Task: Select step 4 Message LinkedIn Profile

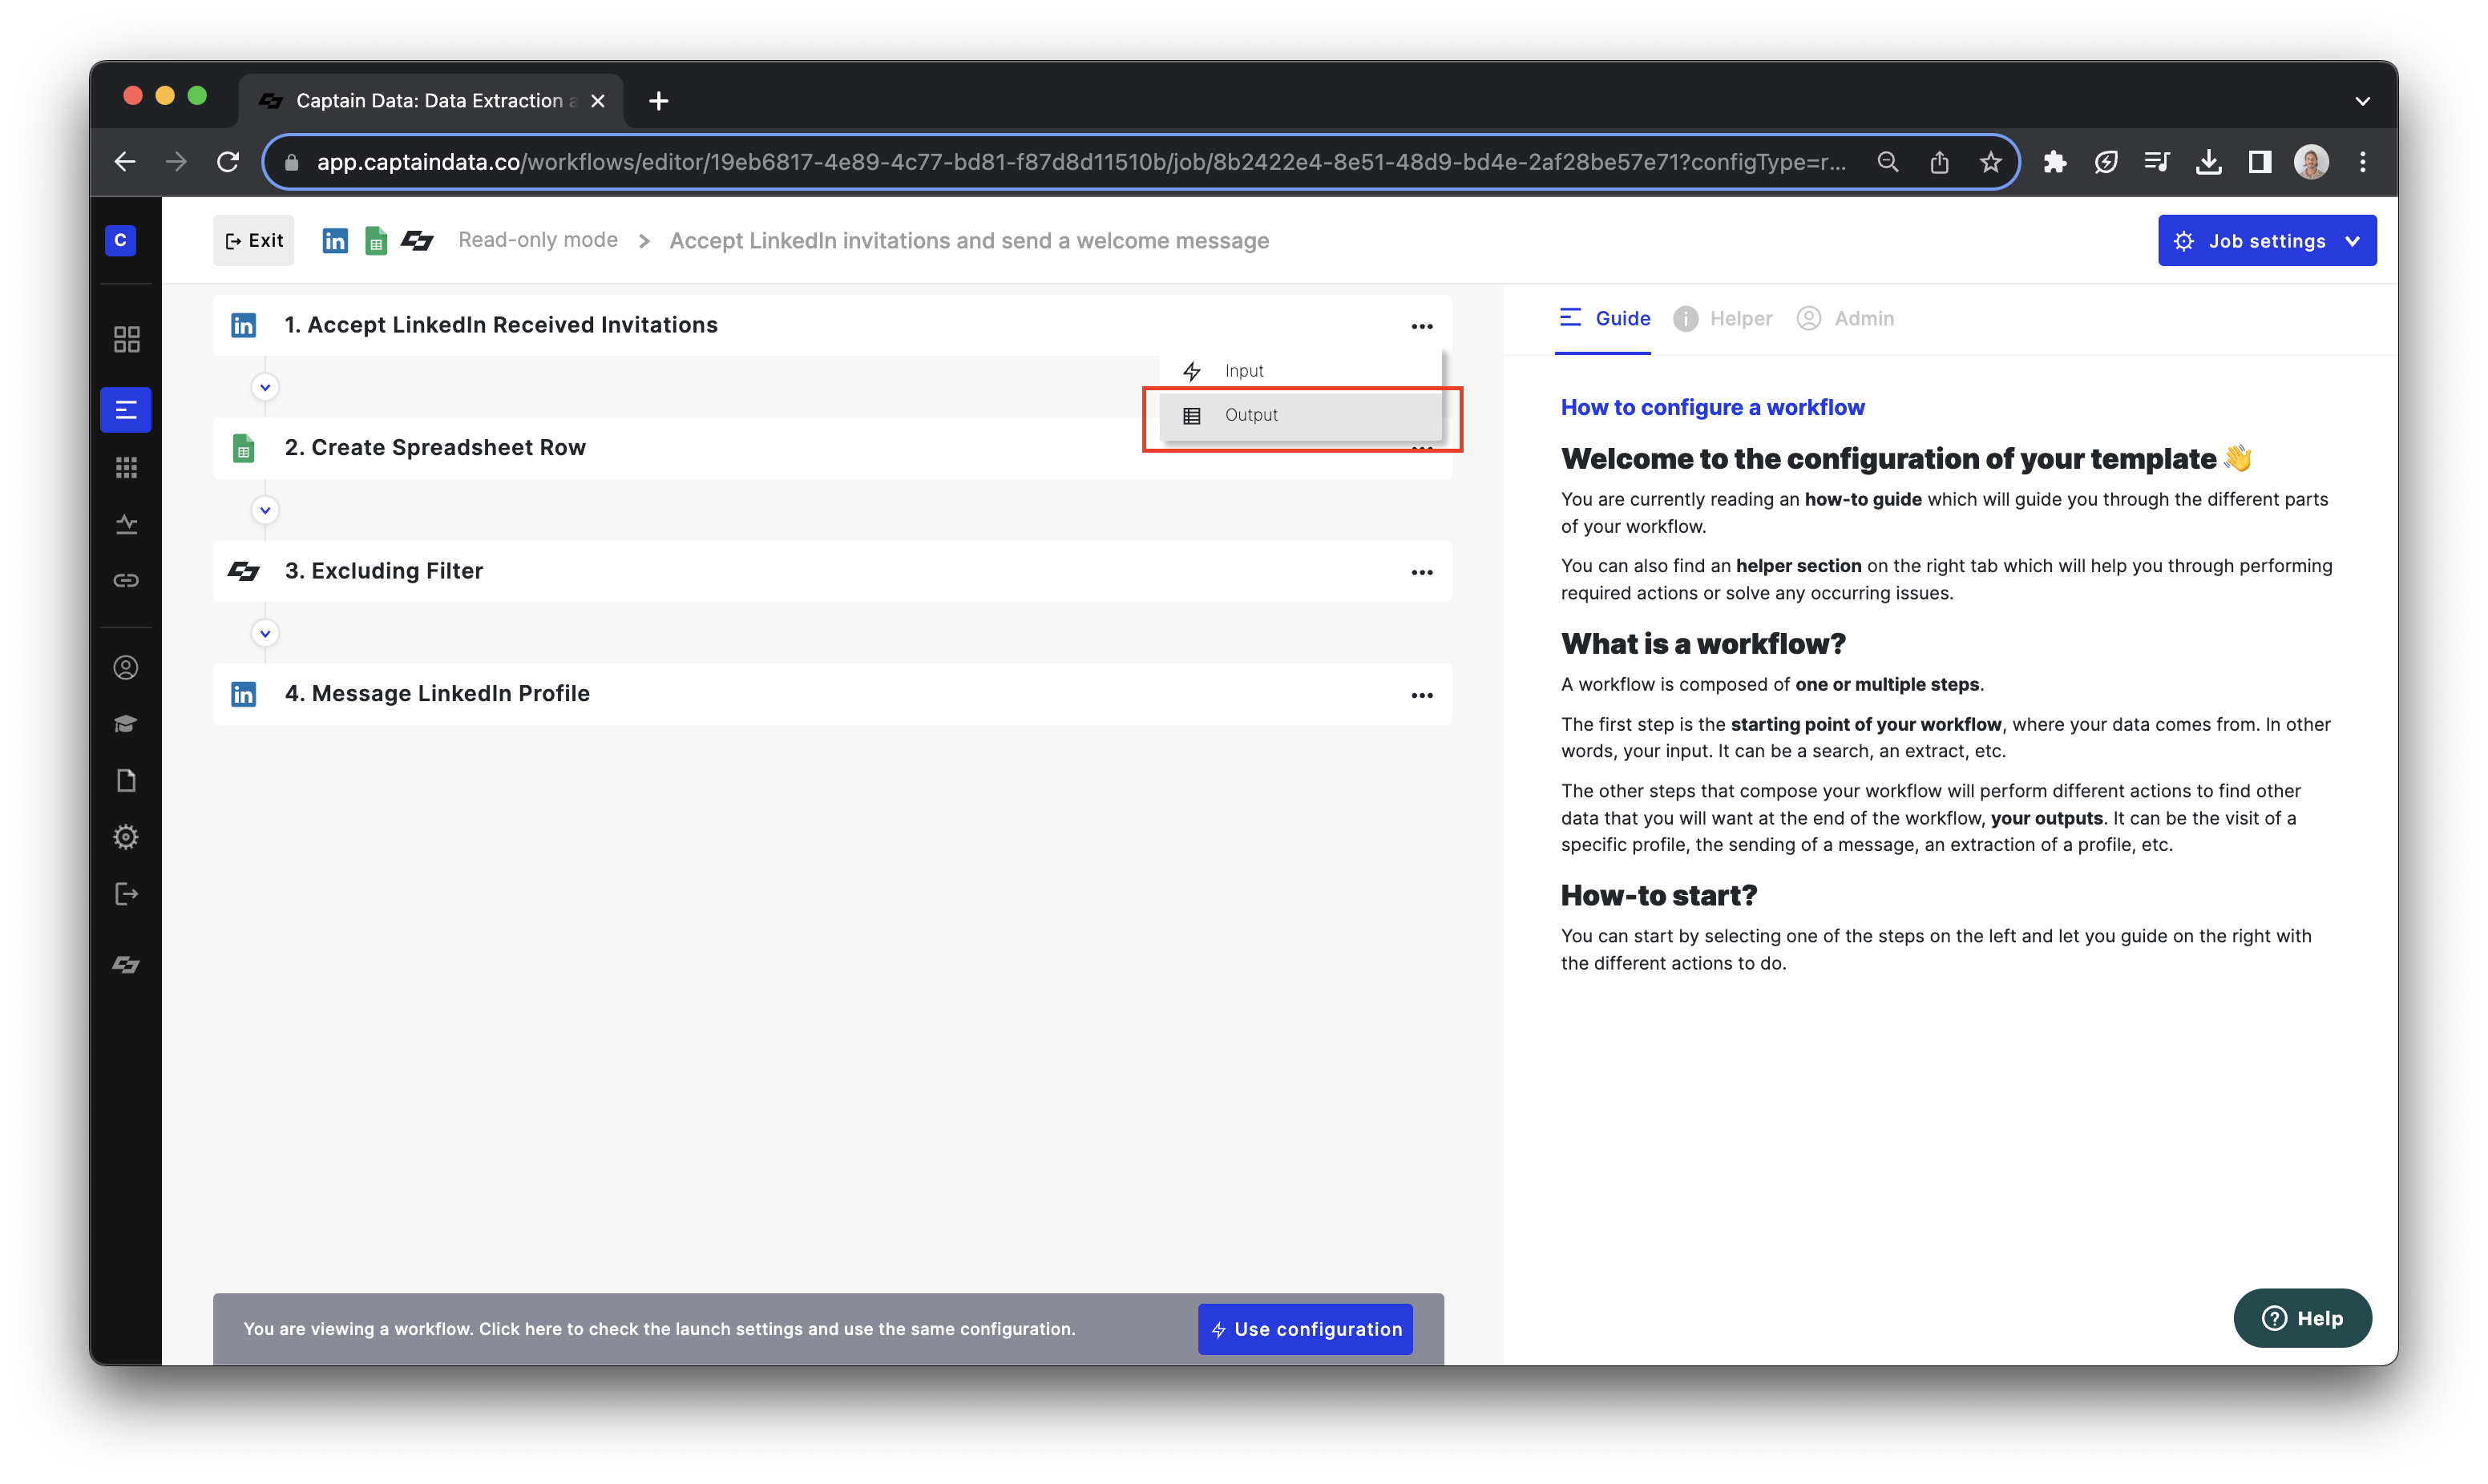Action: (x=832, y=694)
